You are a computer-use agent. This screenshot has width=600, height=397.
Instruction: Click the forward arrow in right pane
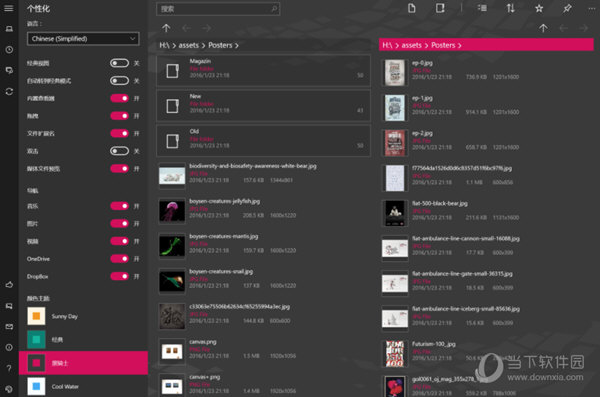584,28
